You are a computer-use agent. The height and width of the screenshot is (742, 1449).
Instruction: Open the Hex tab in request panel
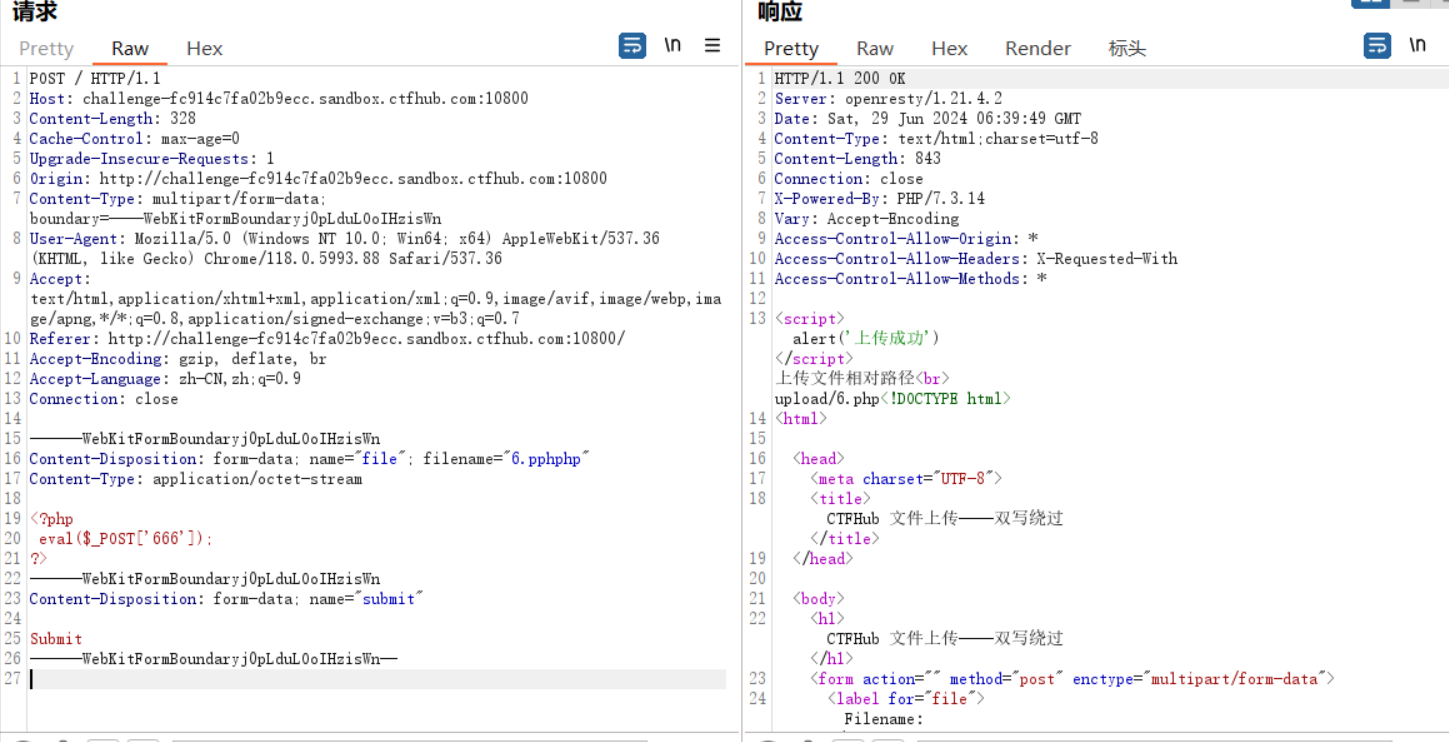coord(204,48)
